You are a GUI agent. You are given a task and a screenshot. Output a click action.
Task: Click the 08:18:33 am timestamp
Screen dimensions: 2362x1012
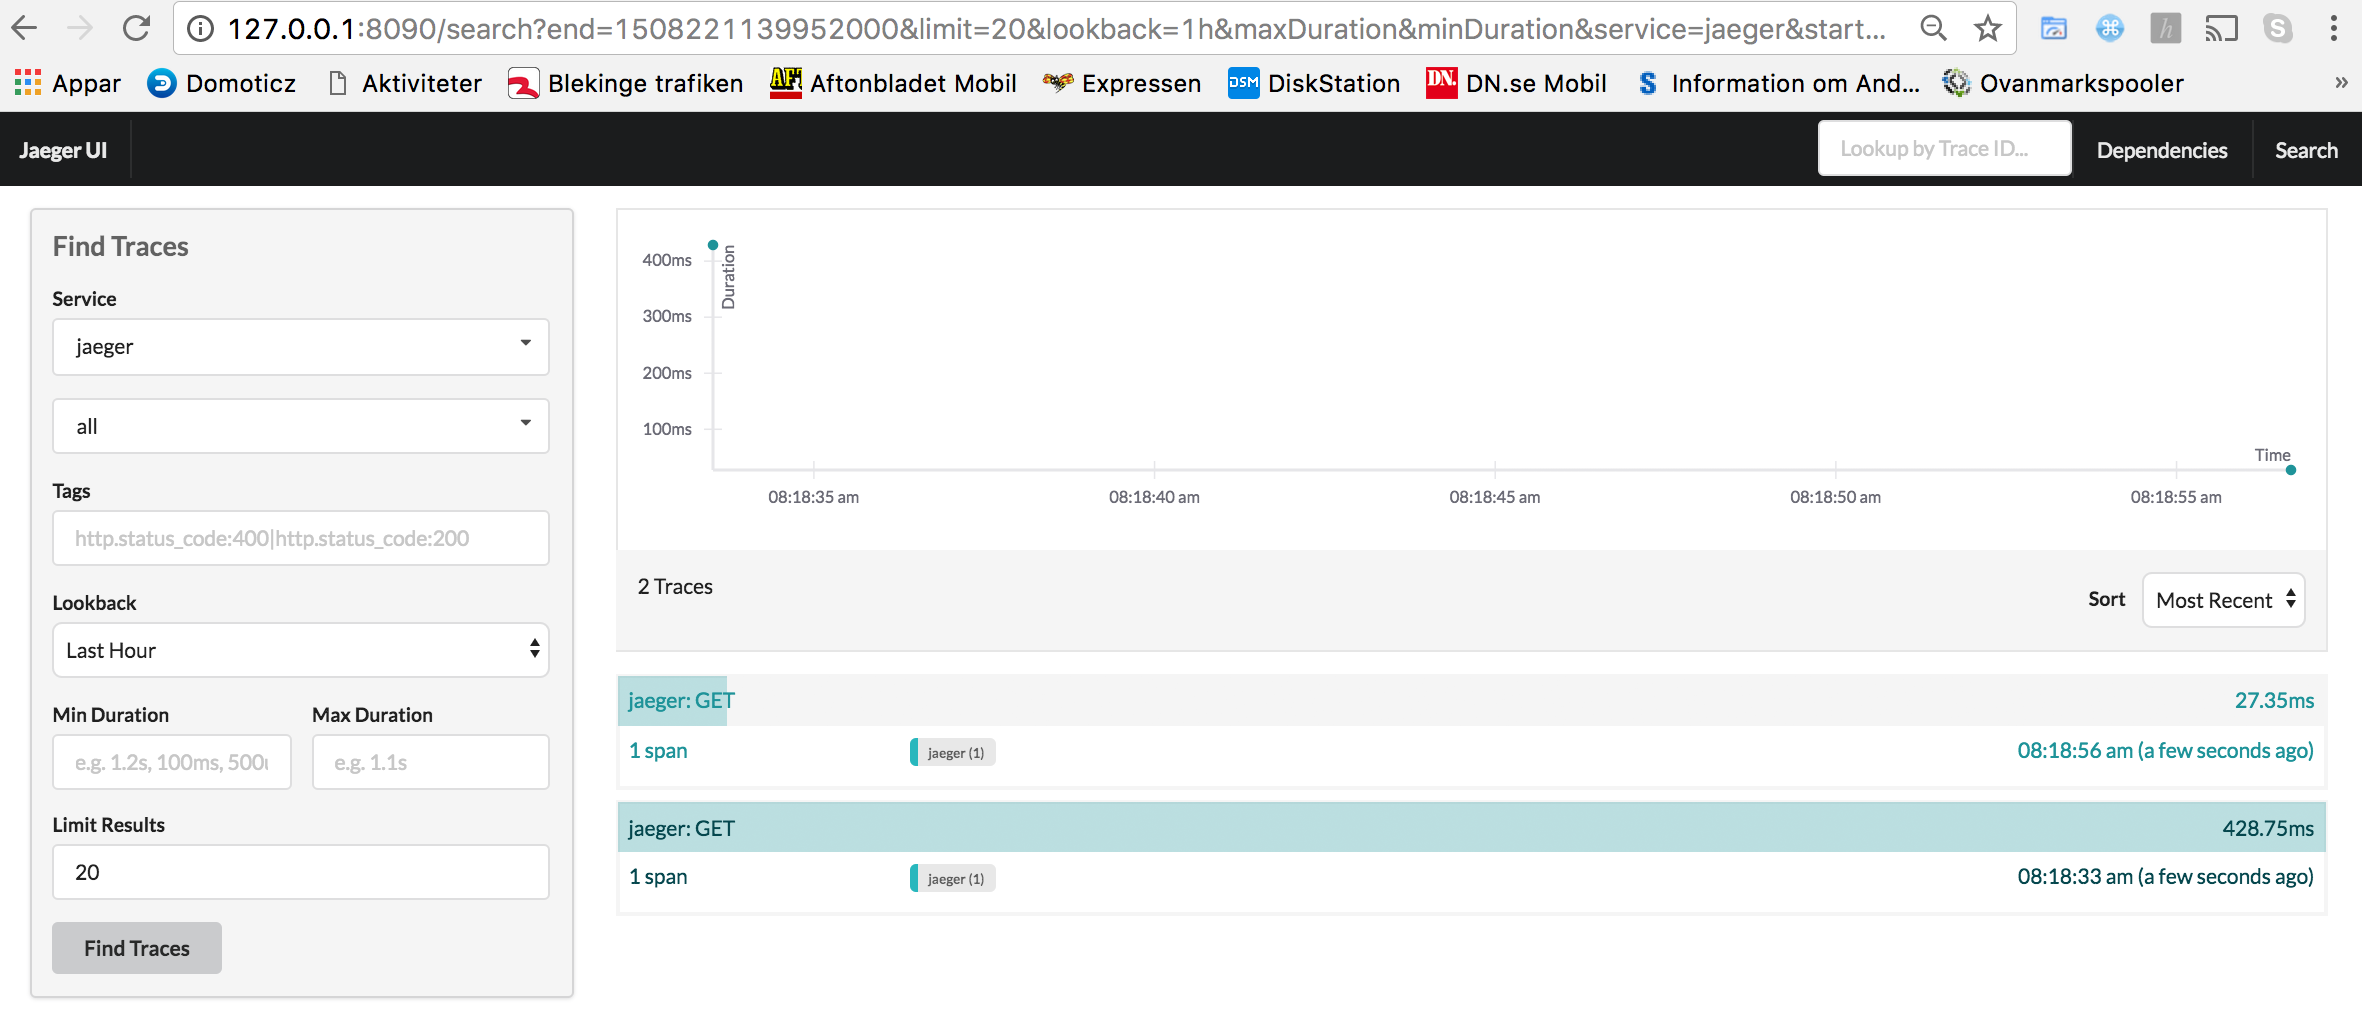2165,876
